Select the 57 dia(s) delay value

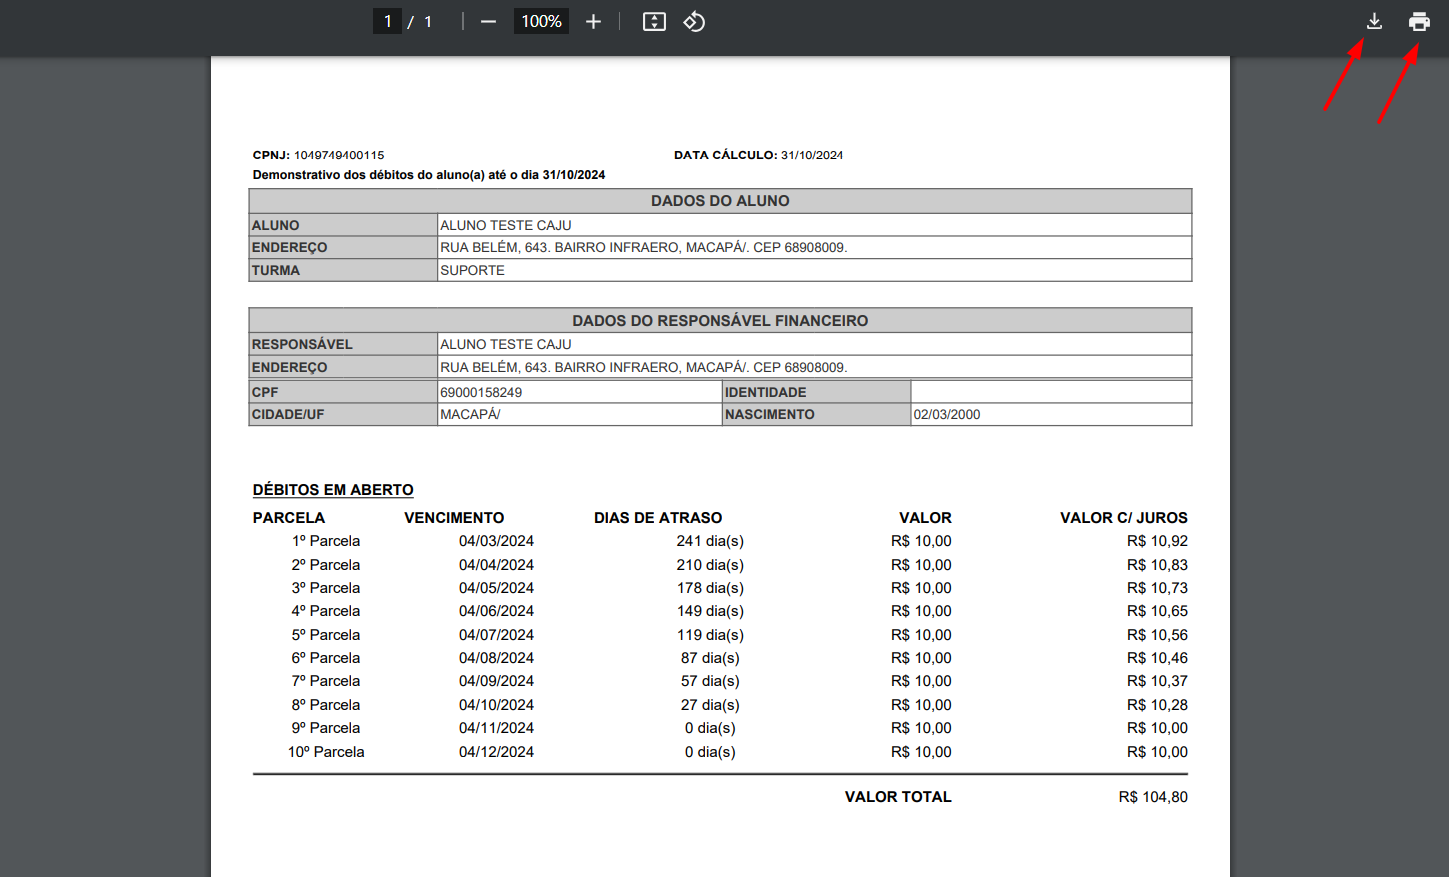click(x=710, y=681)
